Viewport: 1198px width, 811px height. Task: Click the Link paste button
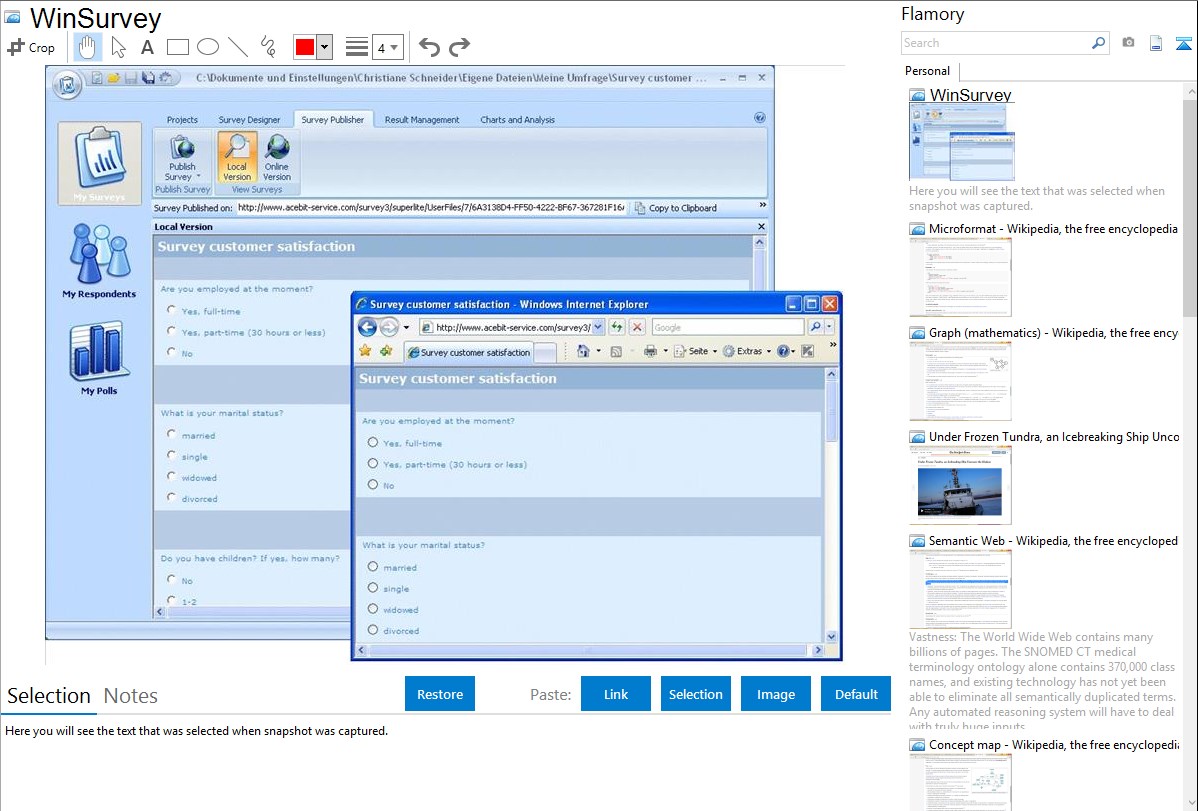pos(616,694)
